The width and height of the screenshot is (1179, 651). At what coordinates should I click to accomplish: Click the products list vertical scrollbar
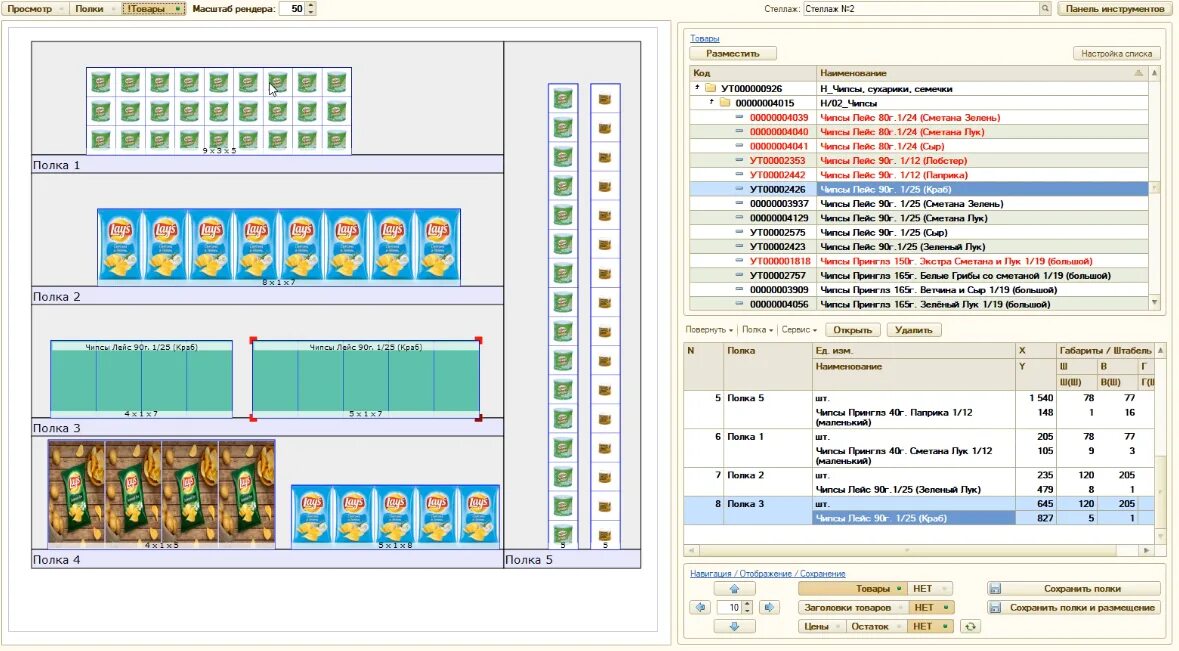1154,188
